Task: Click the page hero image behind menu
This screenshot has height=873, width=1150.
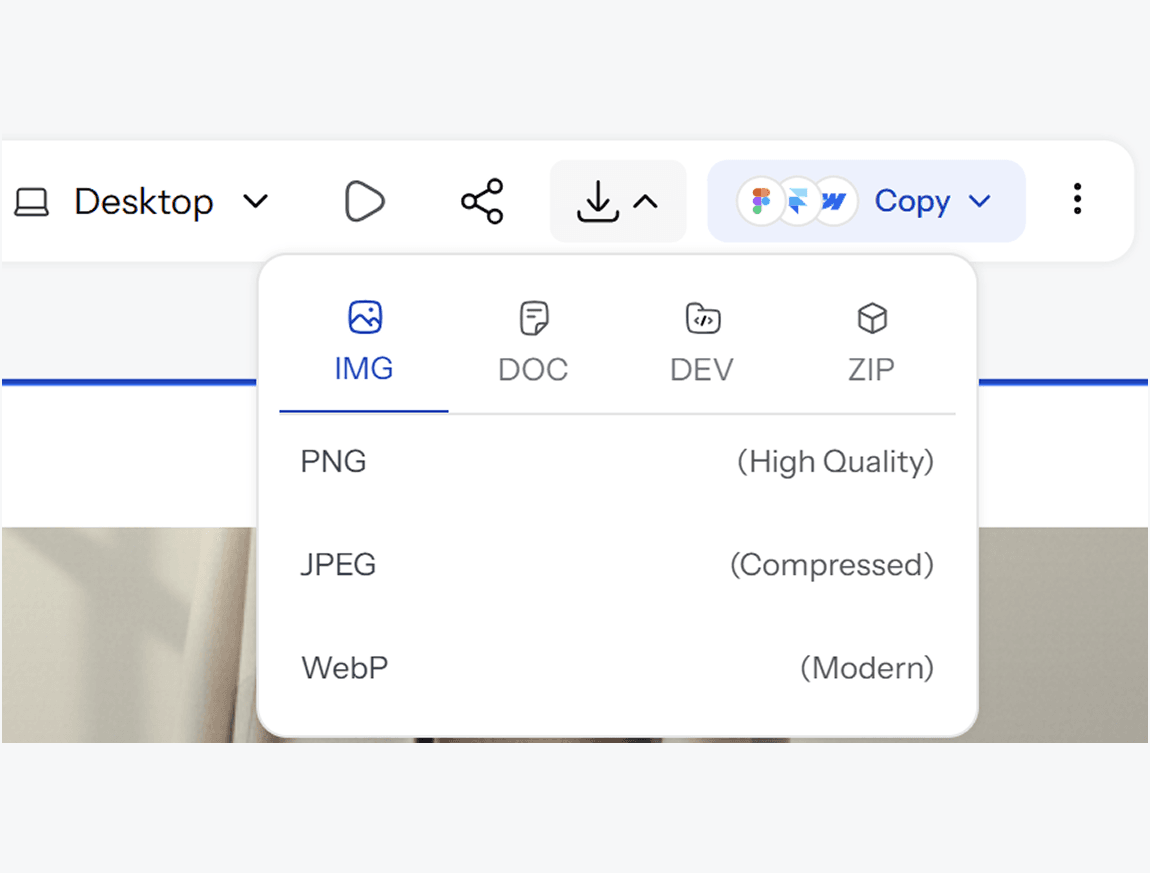Action: point(129,635)
